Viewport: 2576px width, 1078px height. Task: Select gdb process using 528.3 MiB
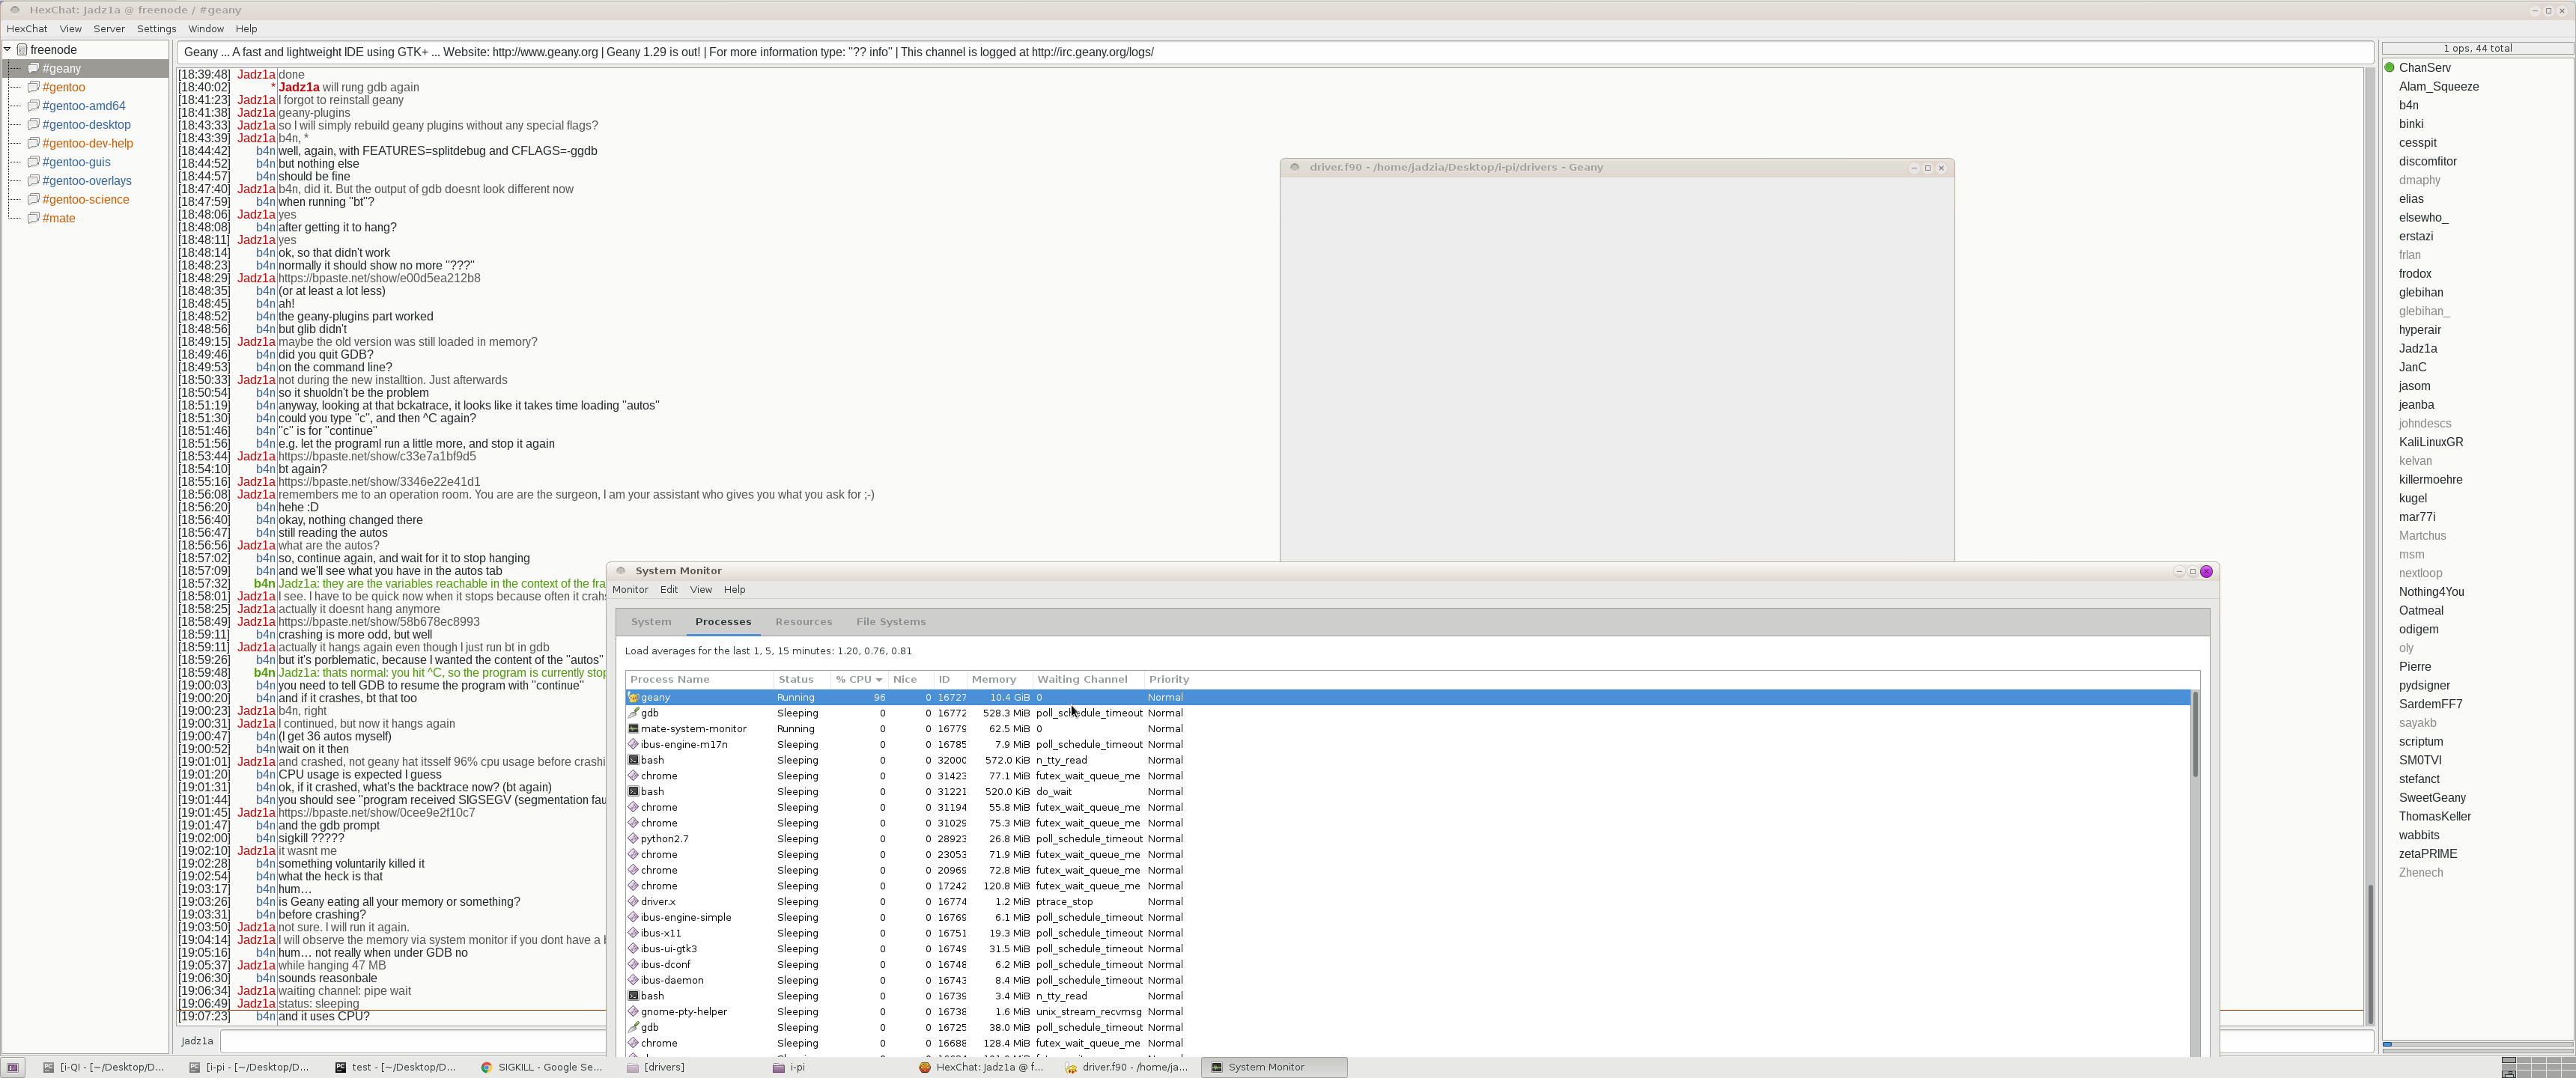[x=1408, y=713]
